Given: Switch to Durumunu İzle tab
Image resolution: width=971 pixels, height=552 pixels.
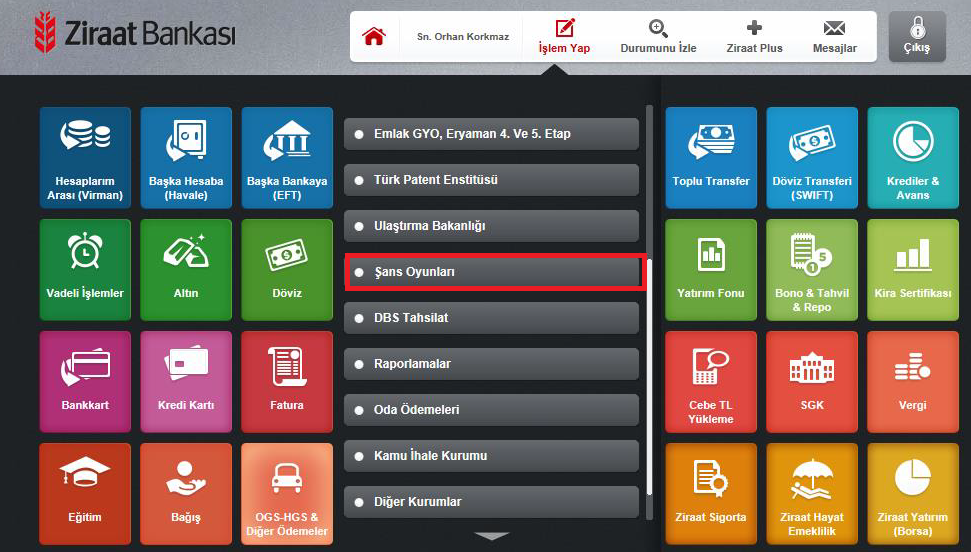Looking at the screenshot, I should 658,37.
